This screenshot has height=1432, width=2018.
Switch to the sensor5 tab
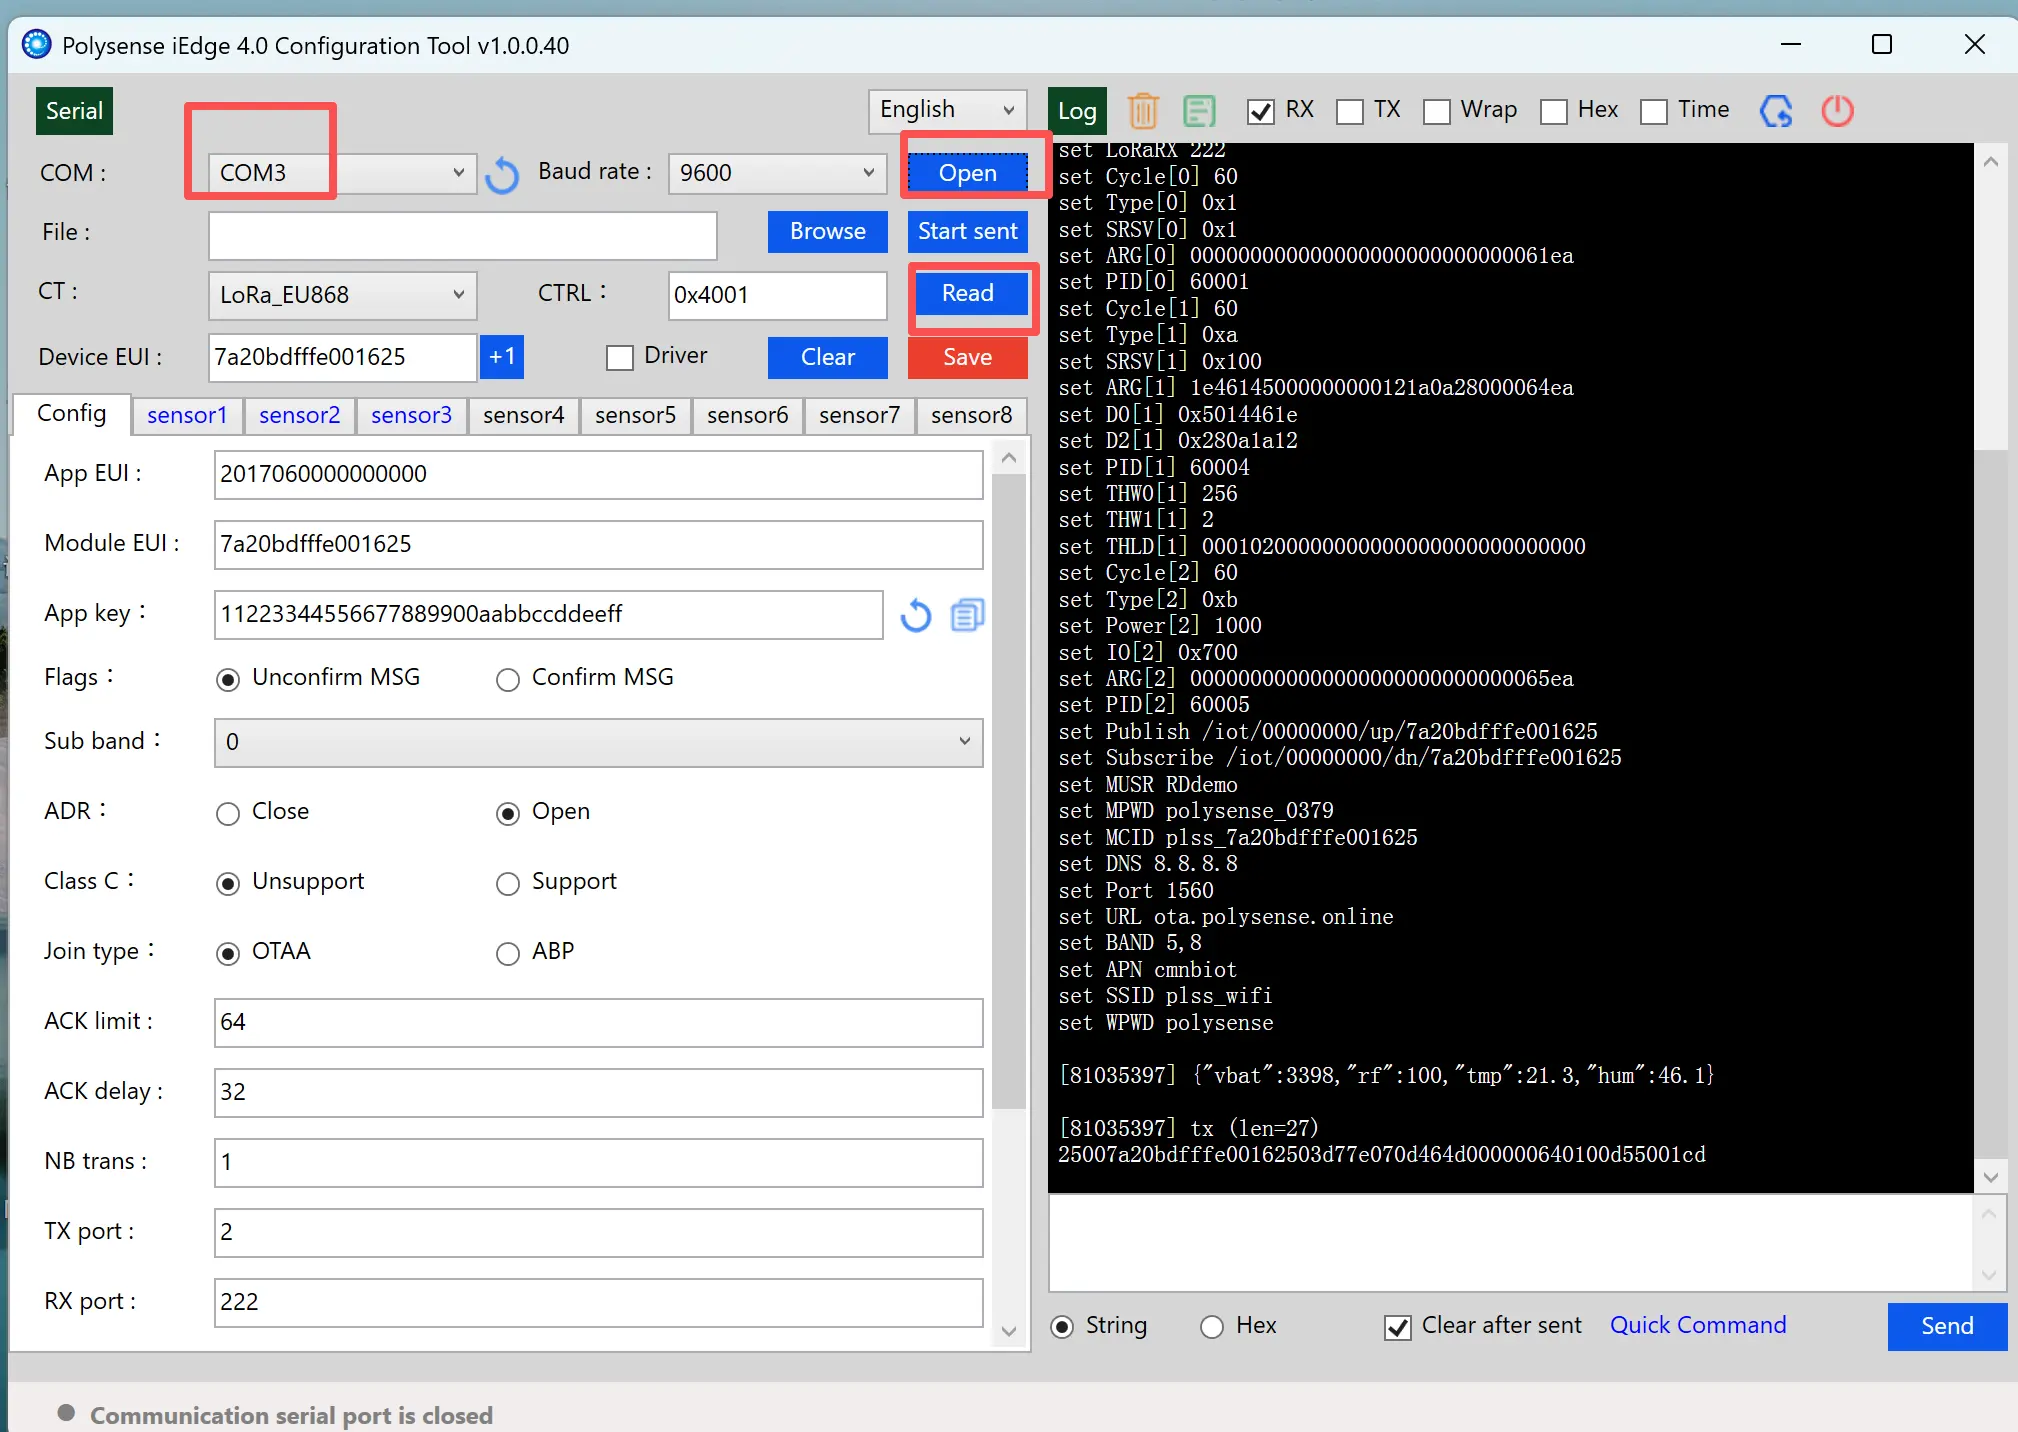(x=635, y=415)
